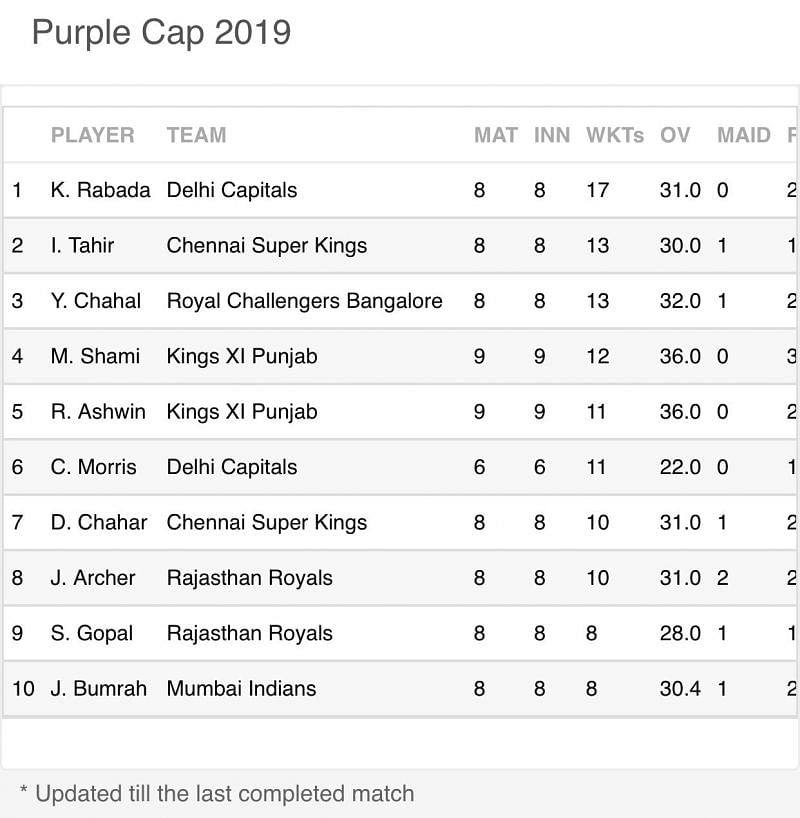Viewport: 800px width, 818px height.
Task: Select C. Morris in the list
Action: click(94, 467)
